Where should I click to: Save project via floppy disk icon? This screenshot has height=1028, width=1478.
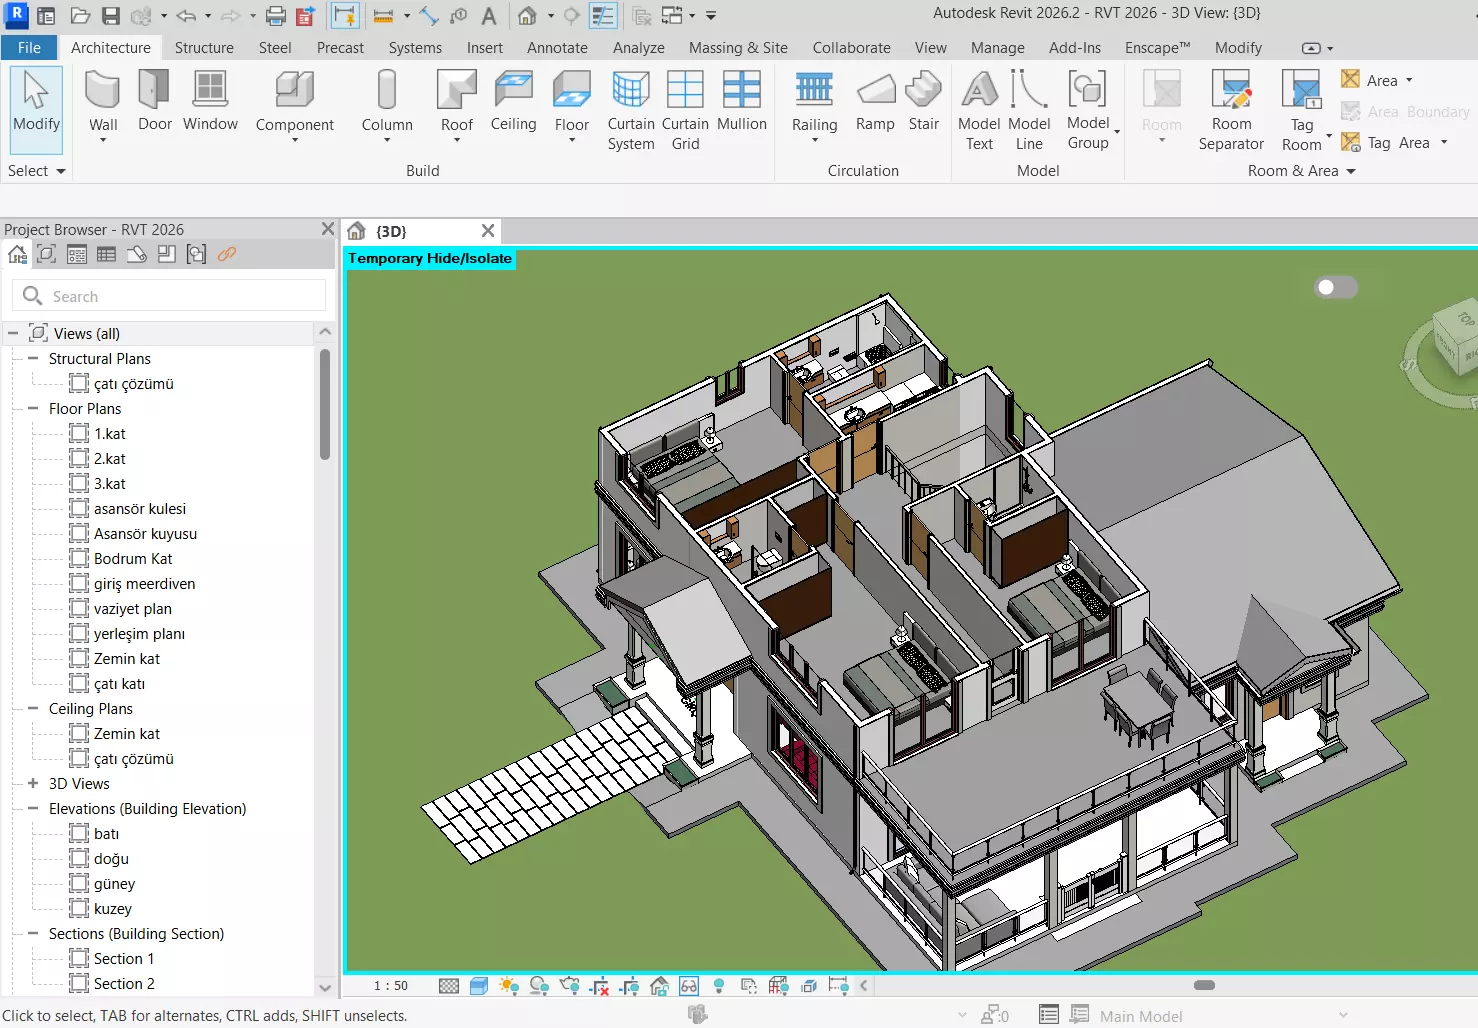(x=111, y=16)
